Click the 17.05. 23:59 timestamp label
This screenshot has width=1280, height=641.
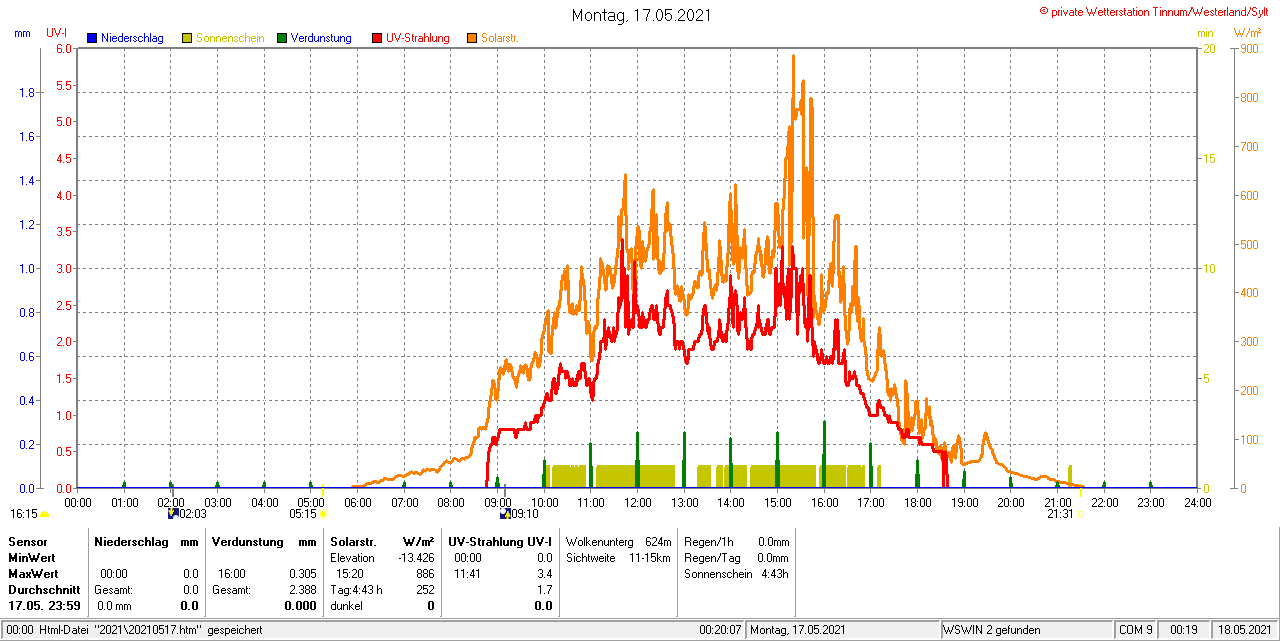click(45, 606)
